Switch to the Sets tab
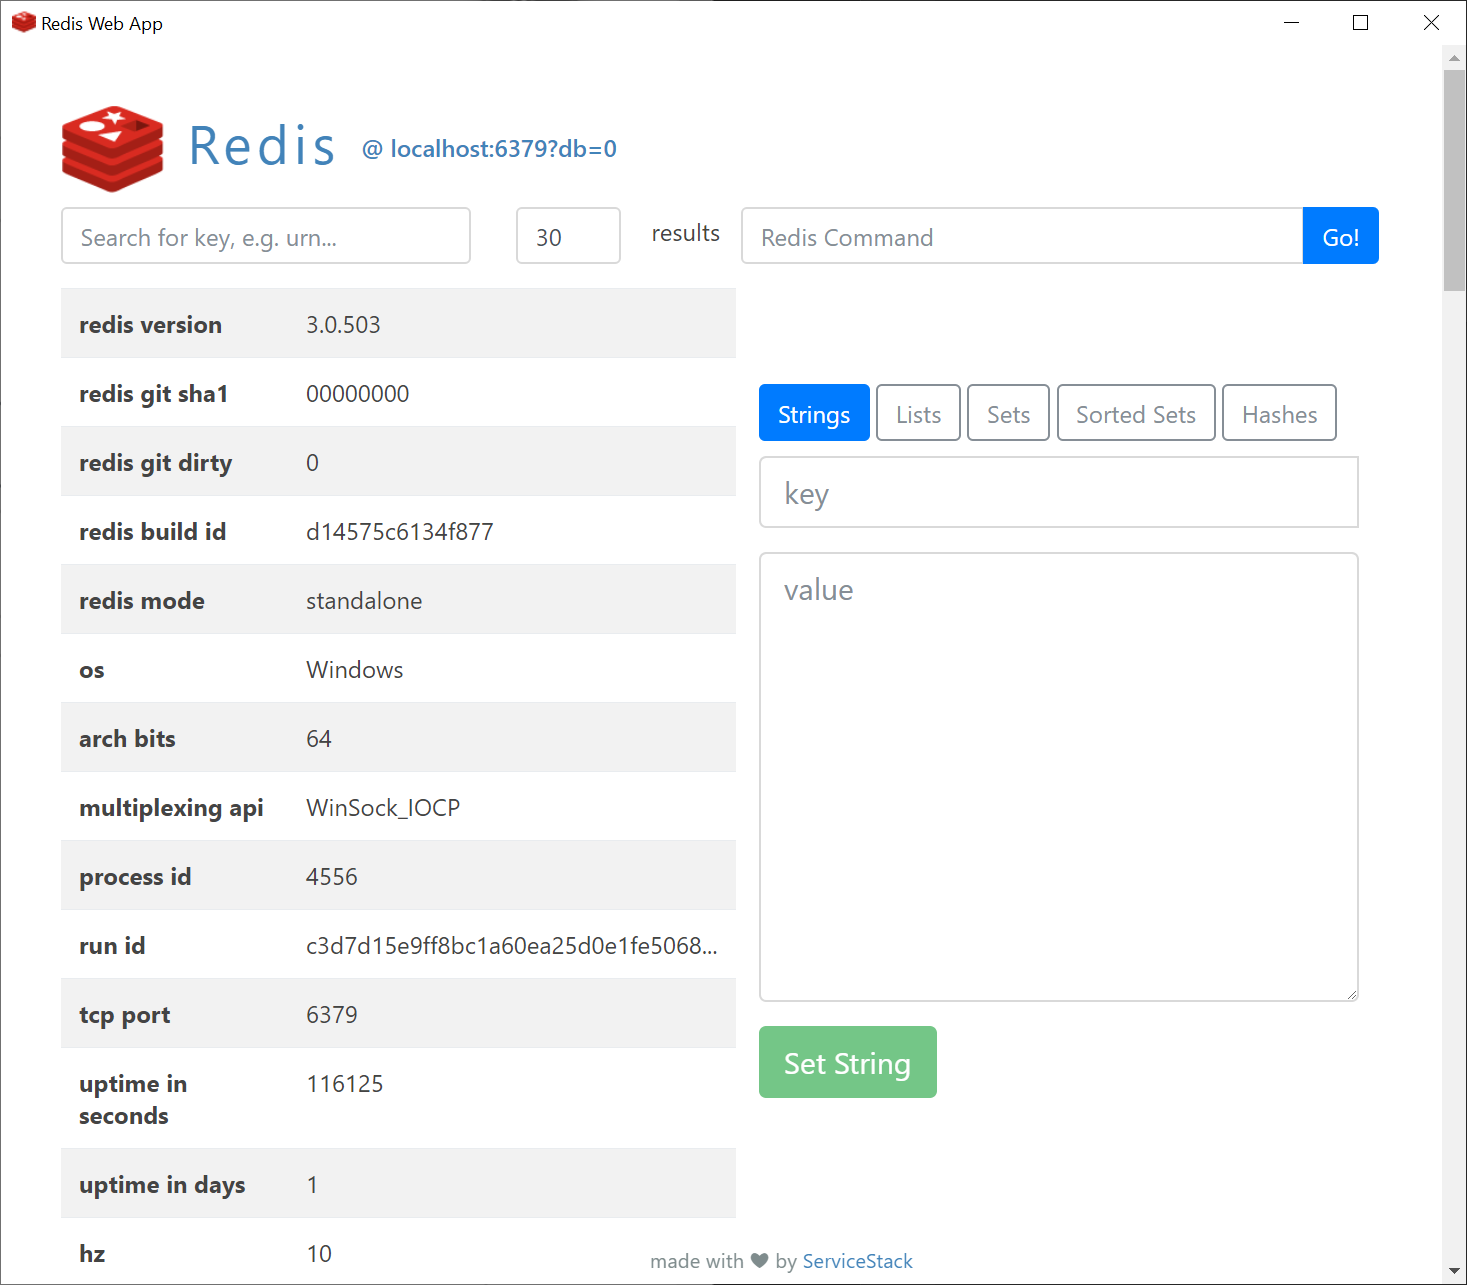The width and height of the screenshot is (1467, 1285). coord(1008,413)
